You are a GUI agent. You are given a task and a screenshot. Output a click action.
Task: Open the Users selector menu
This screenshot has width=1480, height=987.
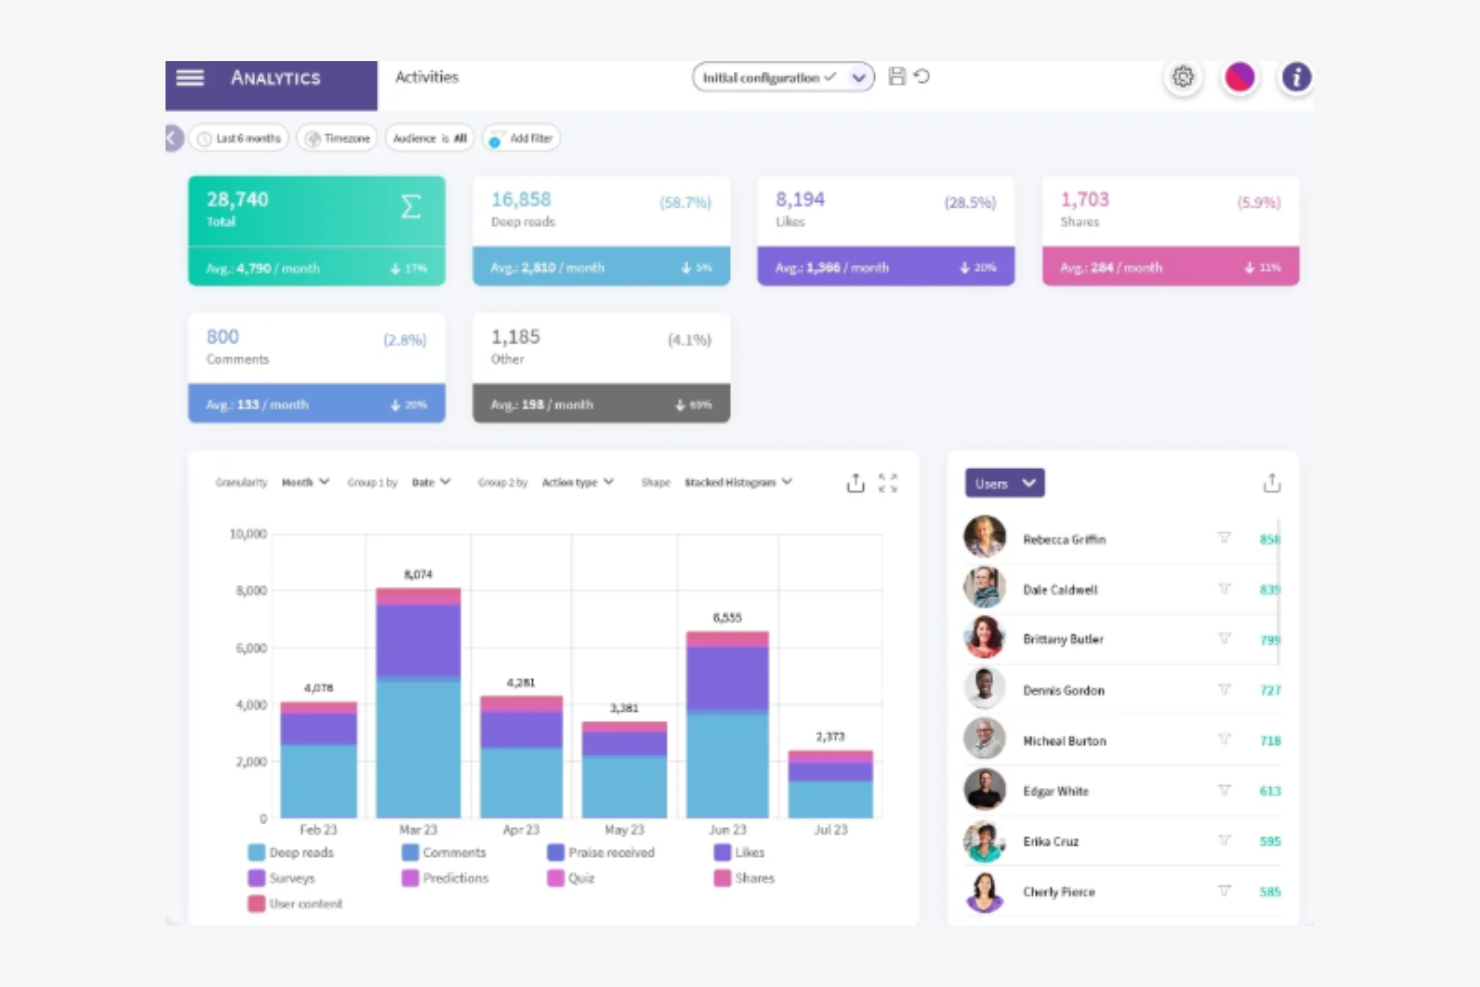coord(1003,483)
